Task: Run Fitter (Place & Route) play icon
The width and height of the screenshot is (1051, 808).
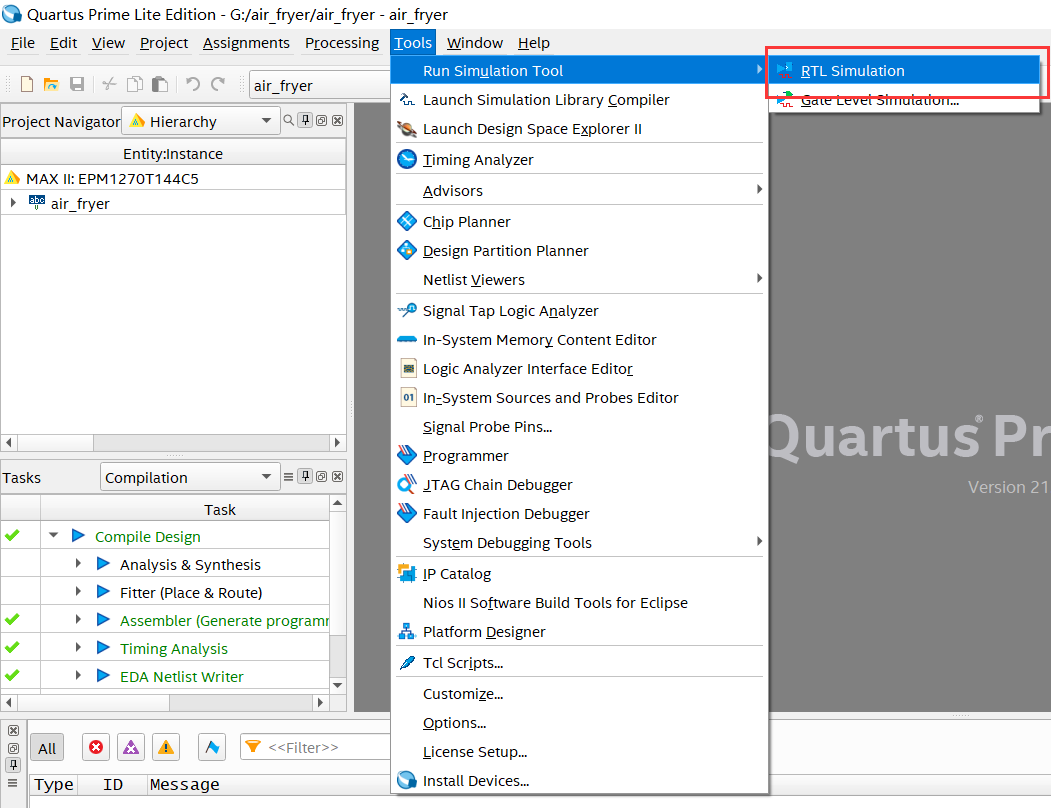Action: (103, 592)
